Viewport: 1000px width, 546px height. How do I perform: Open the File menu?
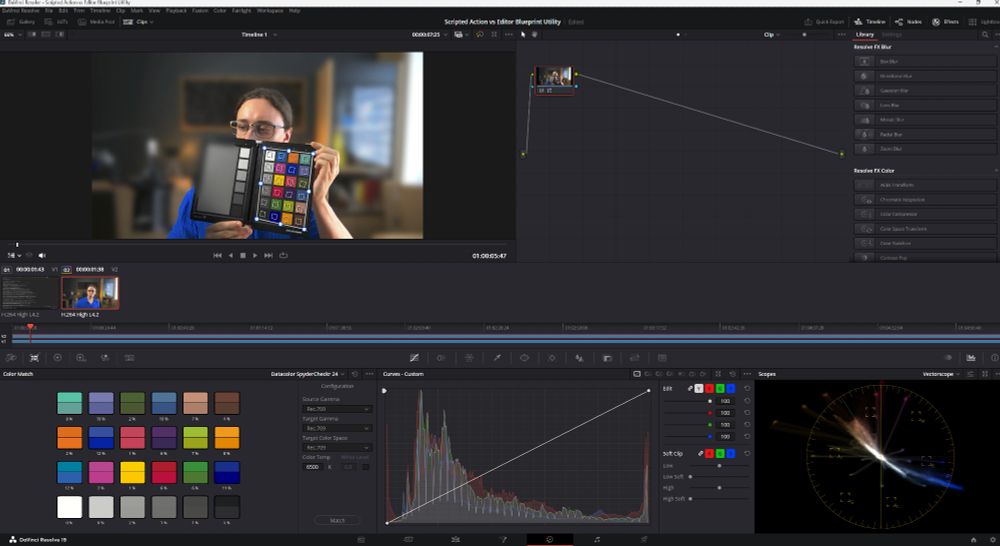point(48,11)
